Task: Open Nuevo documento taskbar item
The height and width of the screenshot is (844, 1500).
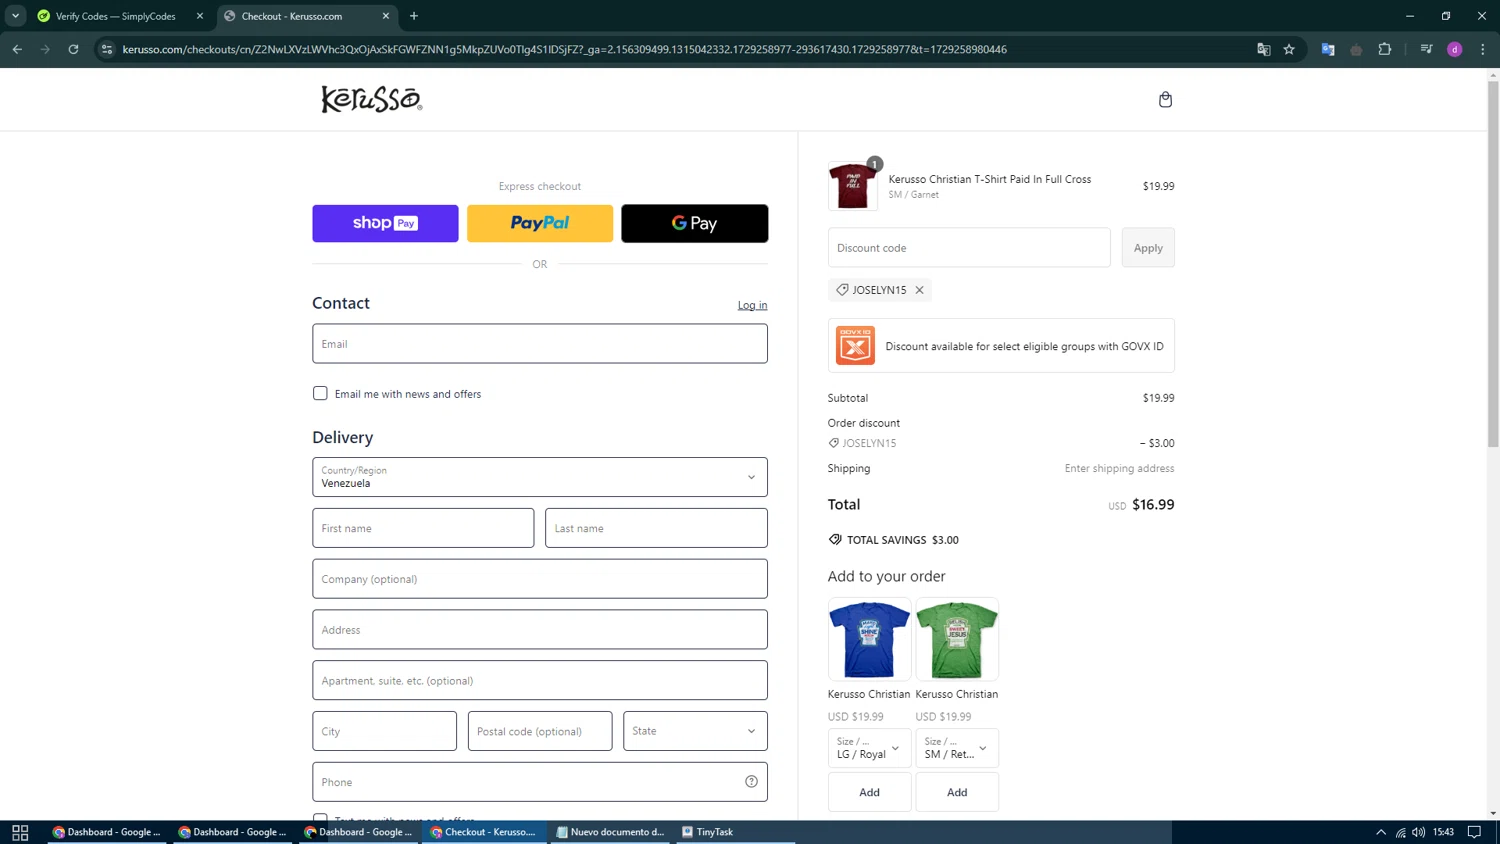Action: tap(611, 832)
